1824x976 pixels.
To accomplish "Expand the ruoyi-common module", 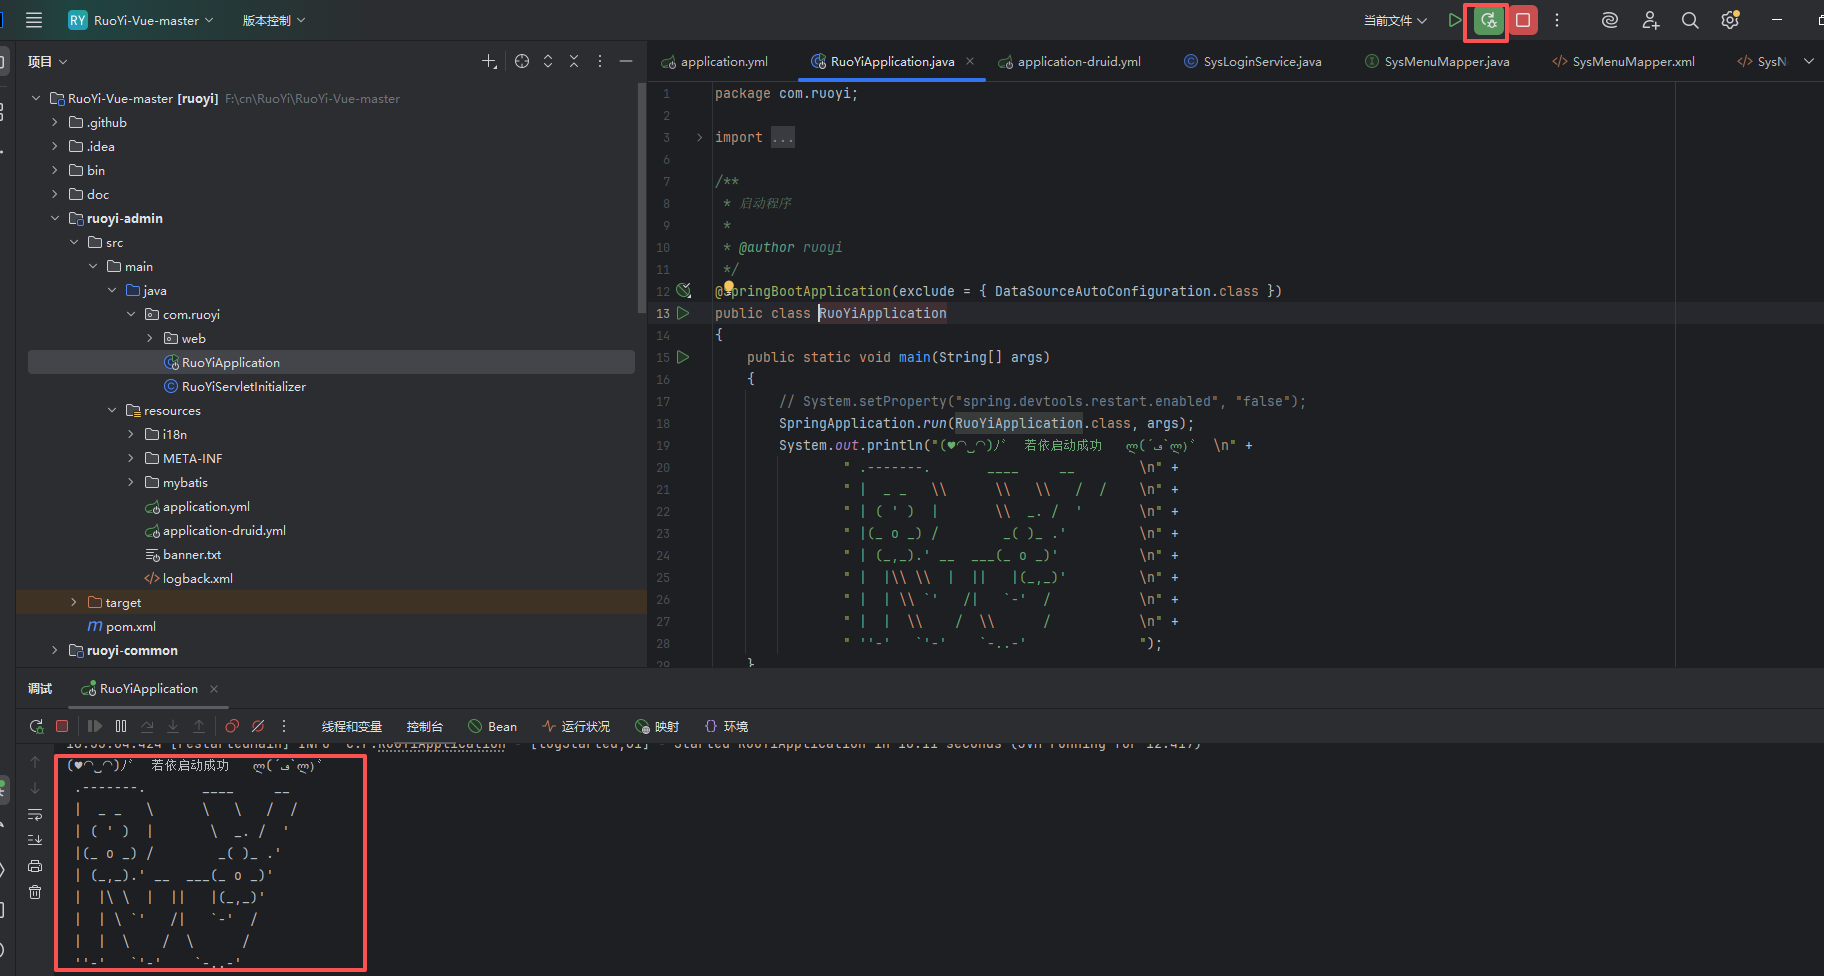I will coord(55,650).
